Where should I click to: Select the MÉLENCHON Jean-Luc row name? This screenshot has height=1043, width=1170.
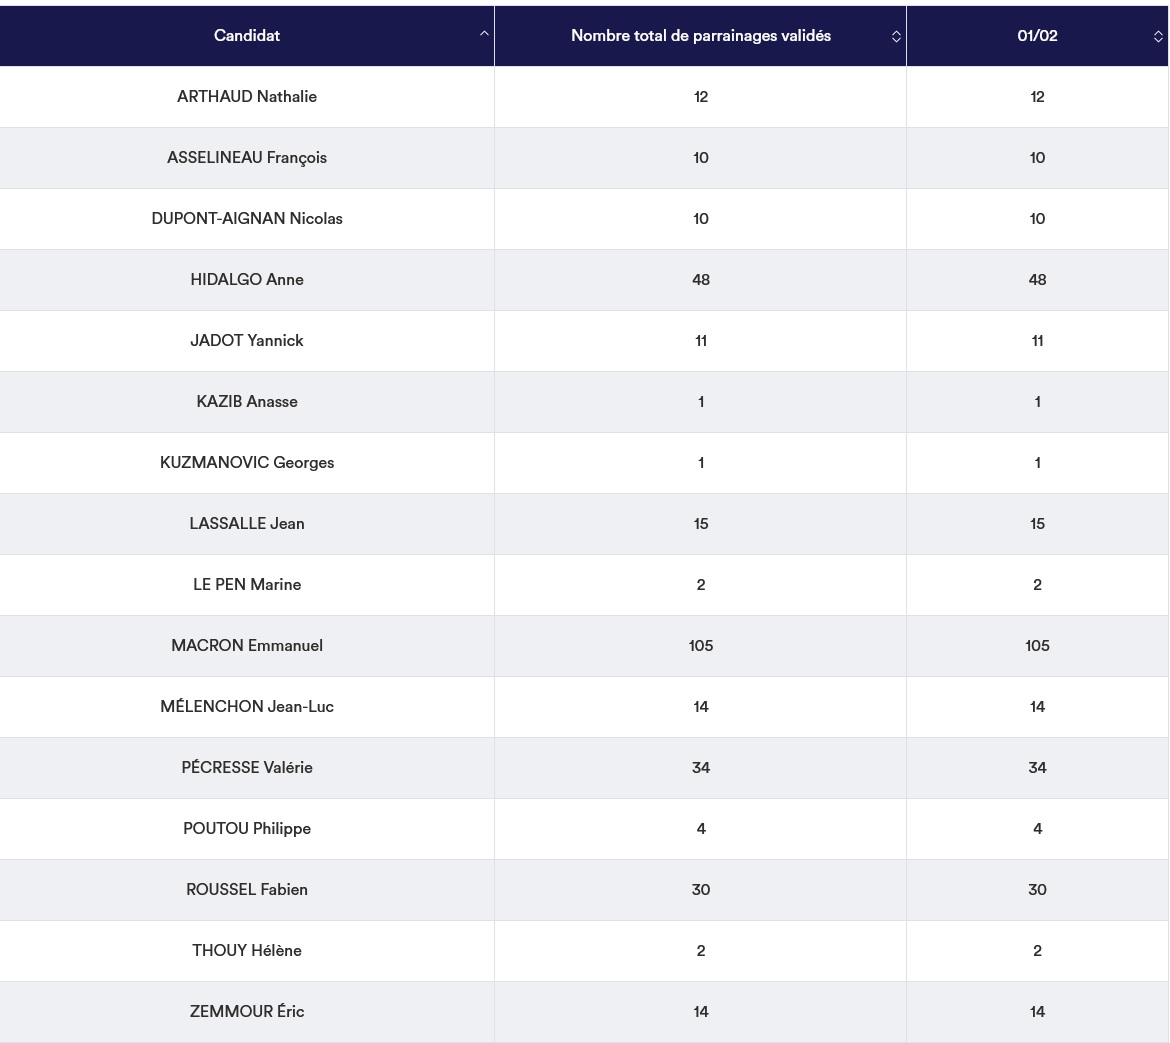click(x=247, y=707)
